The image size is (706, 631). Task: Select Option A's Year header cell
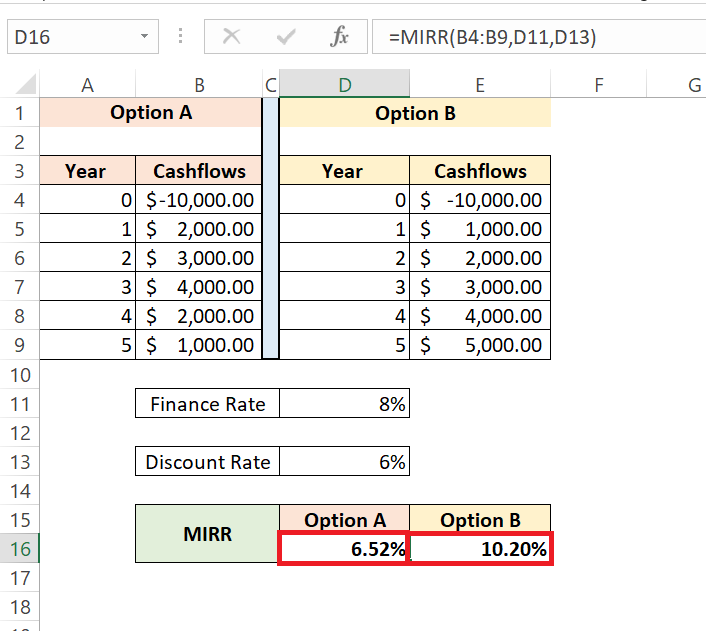(87, 170)
